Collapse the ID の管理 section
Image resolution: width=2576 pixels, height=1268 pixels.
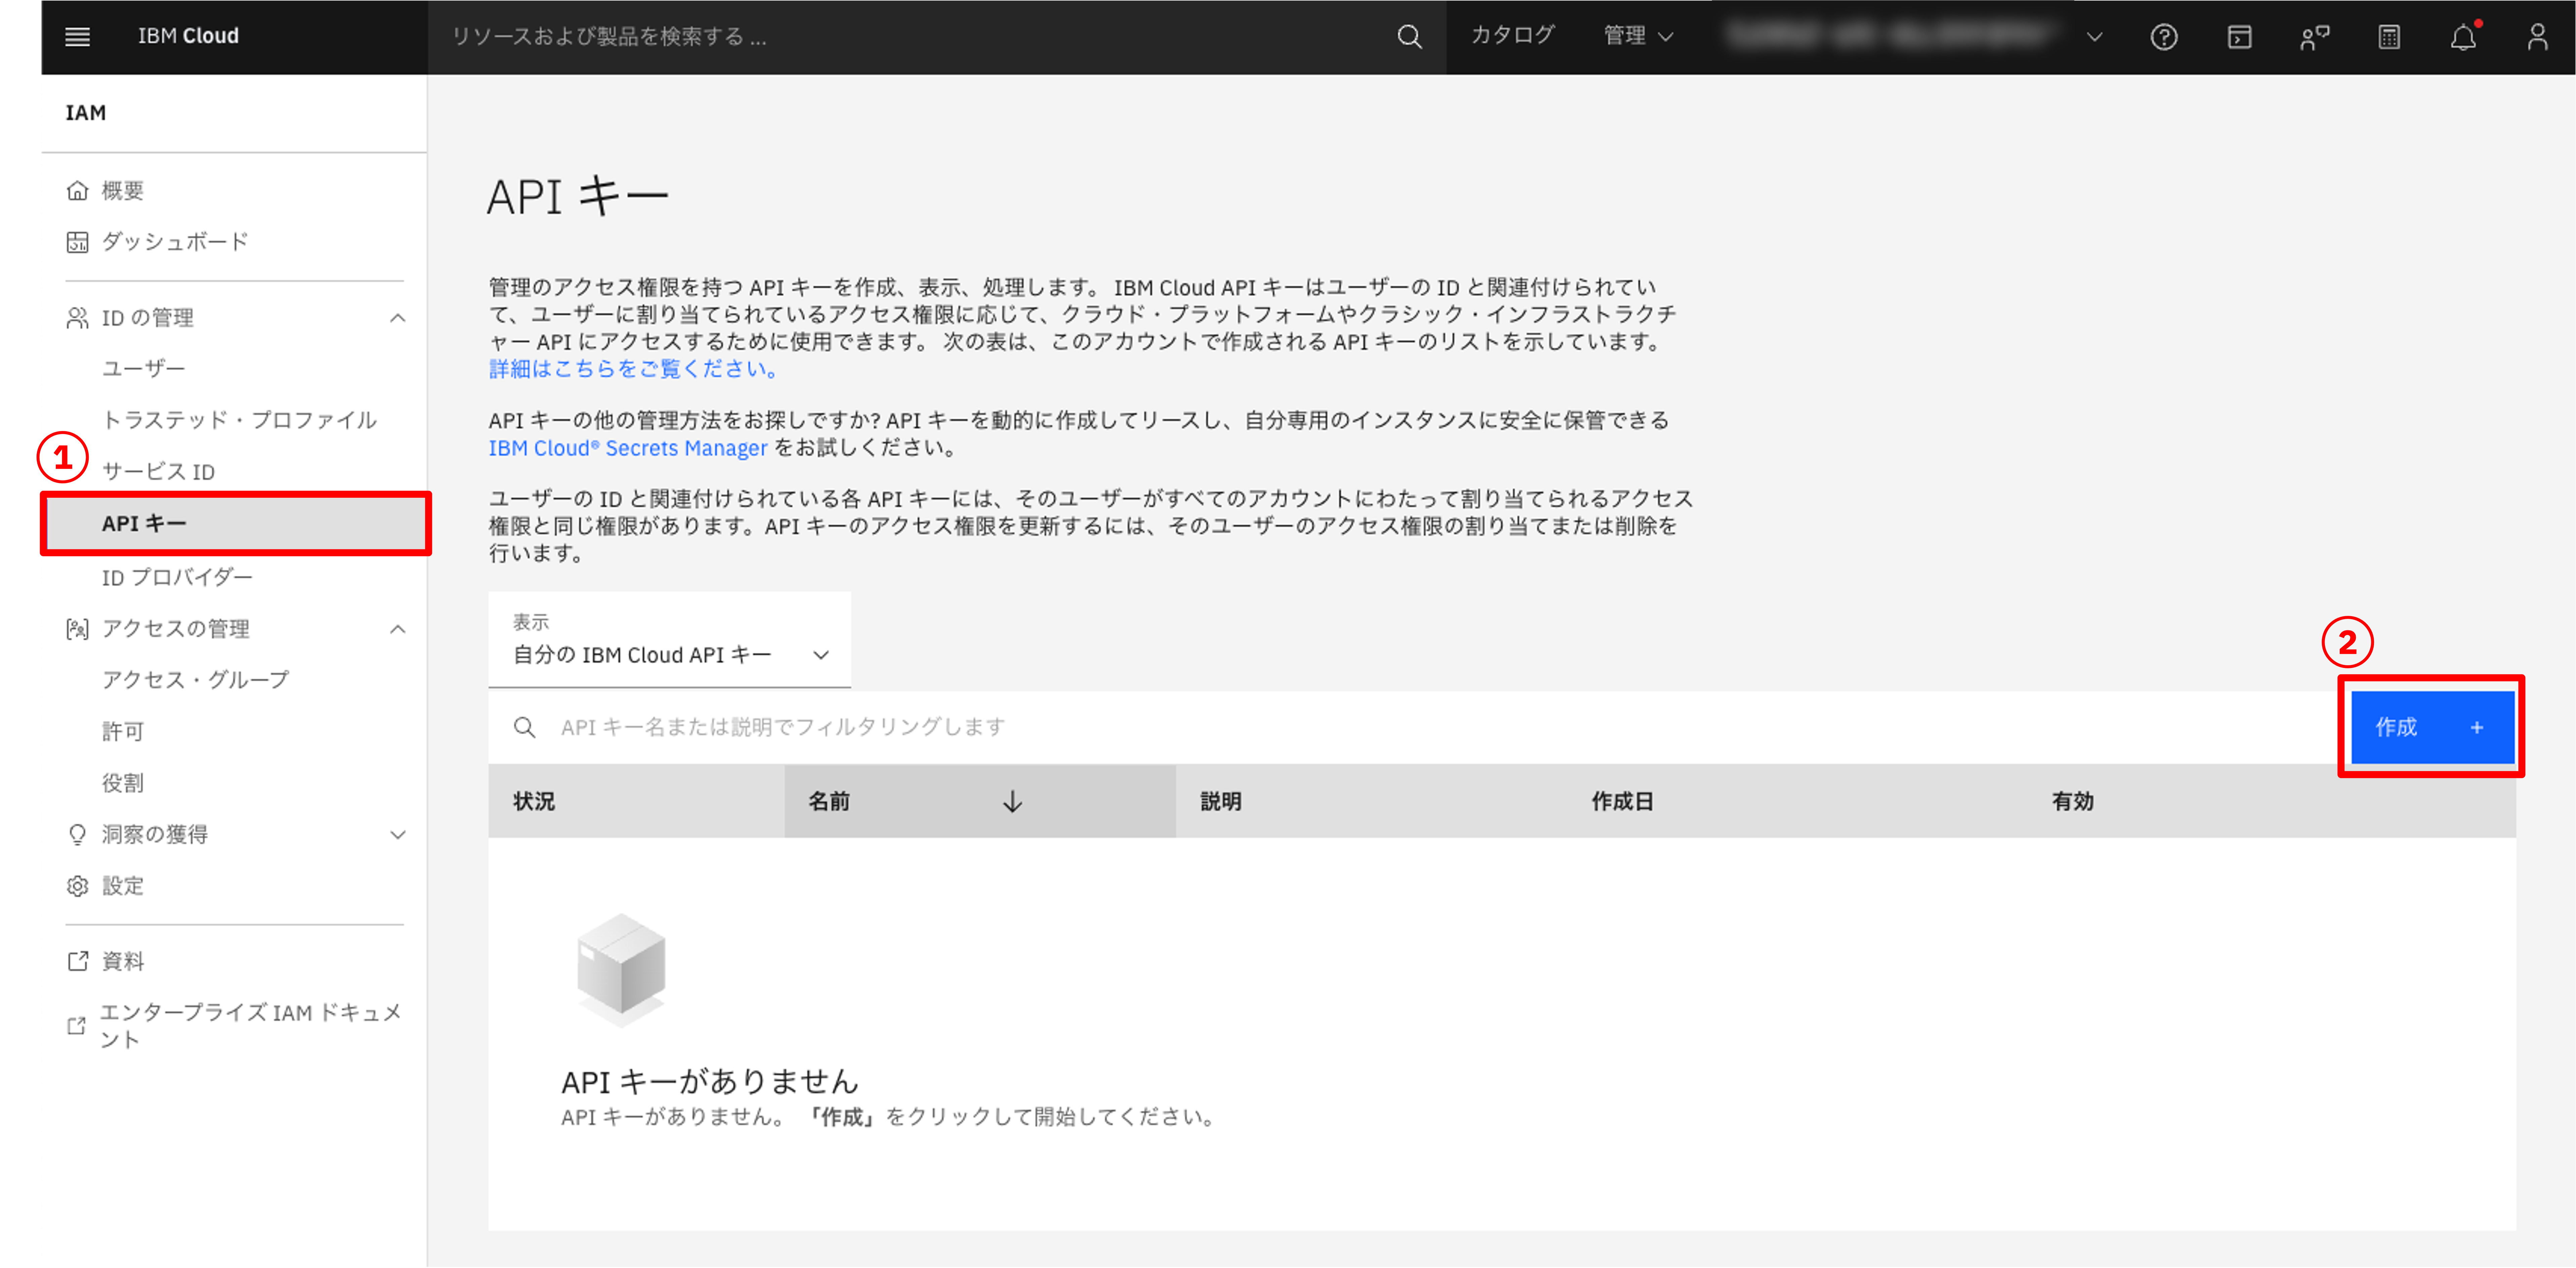click(397, 318)
